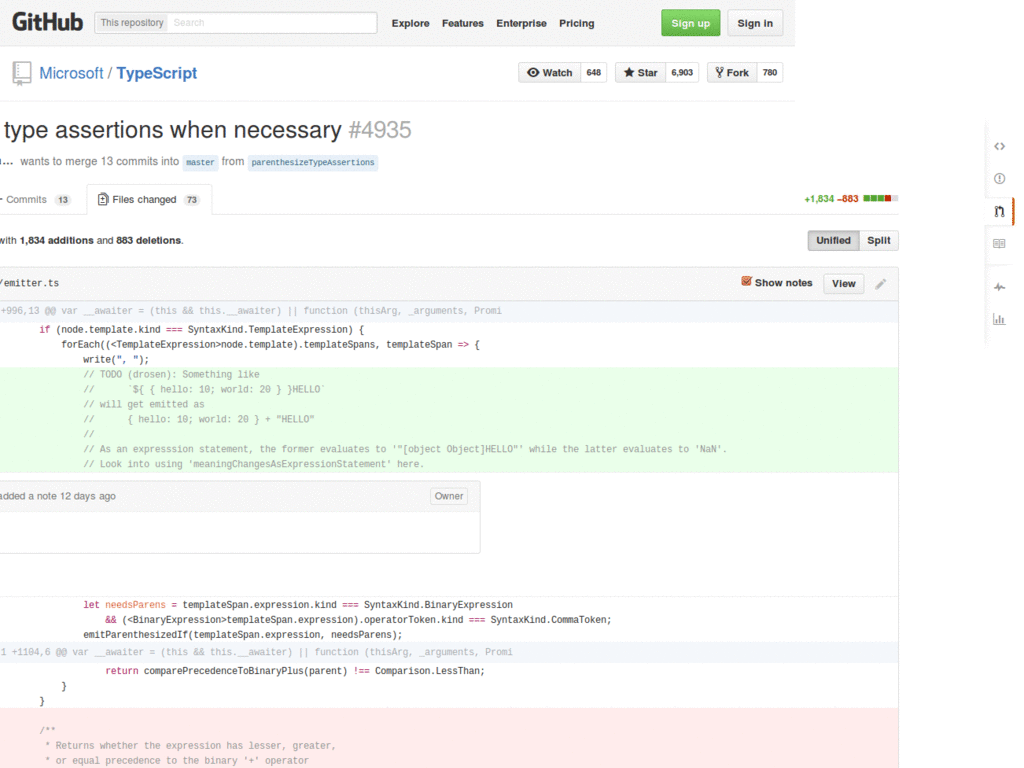Click the 'added a note 12 days ago' text
This screenshot has width=1024, height=768.
(x=58, y=496)
